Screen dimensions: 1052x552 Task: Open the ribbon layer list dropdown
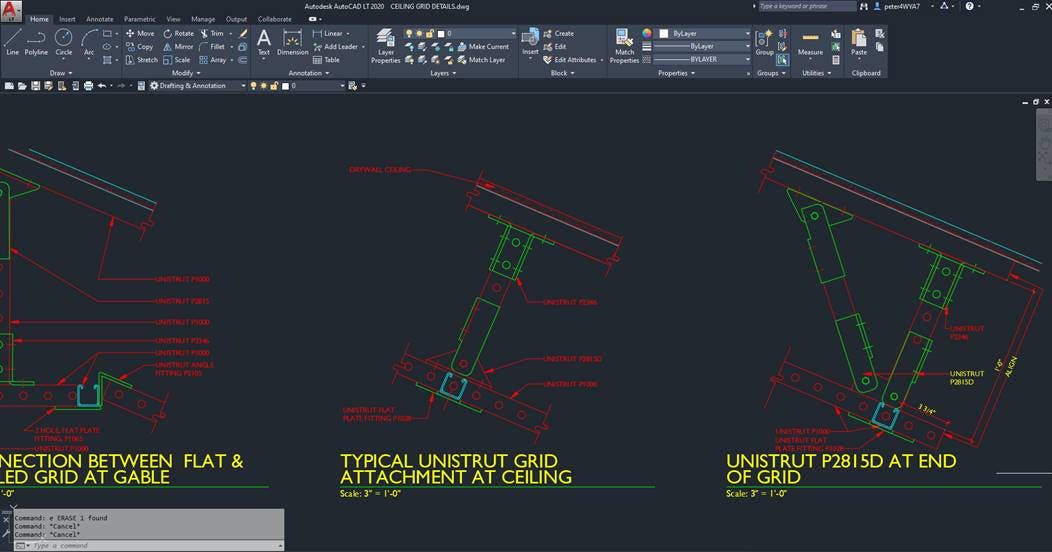(x=513, y=33)
